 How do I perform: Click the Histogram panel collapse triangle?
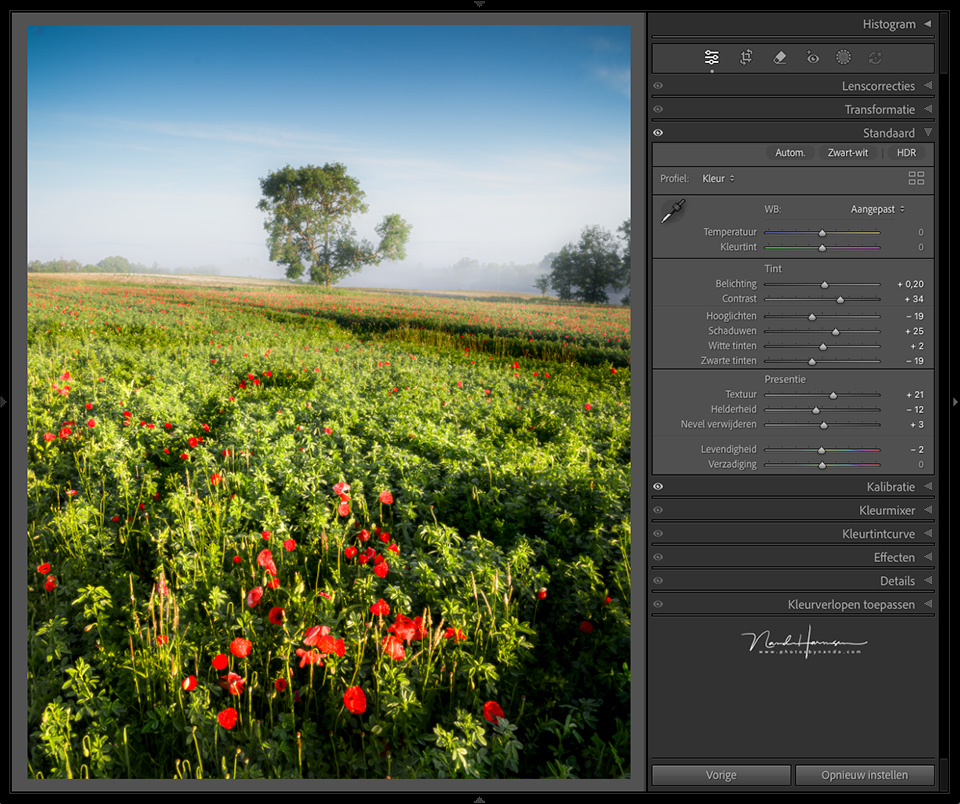tap(927, 24)
